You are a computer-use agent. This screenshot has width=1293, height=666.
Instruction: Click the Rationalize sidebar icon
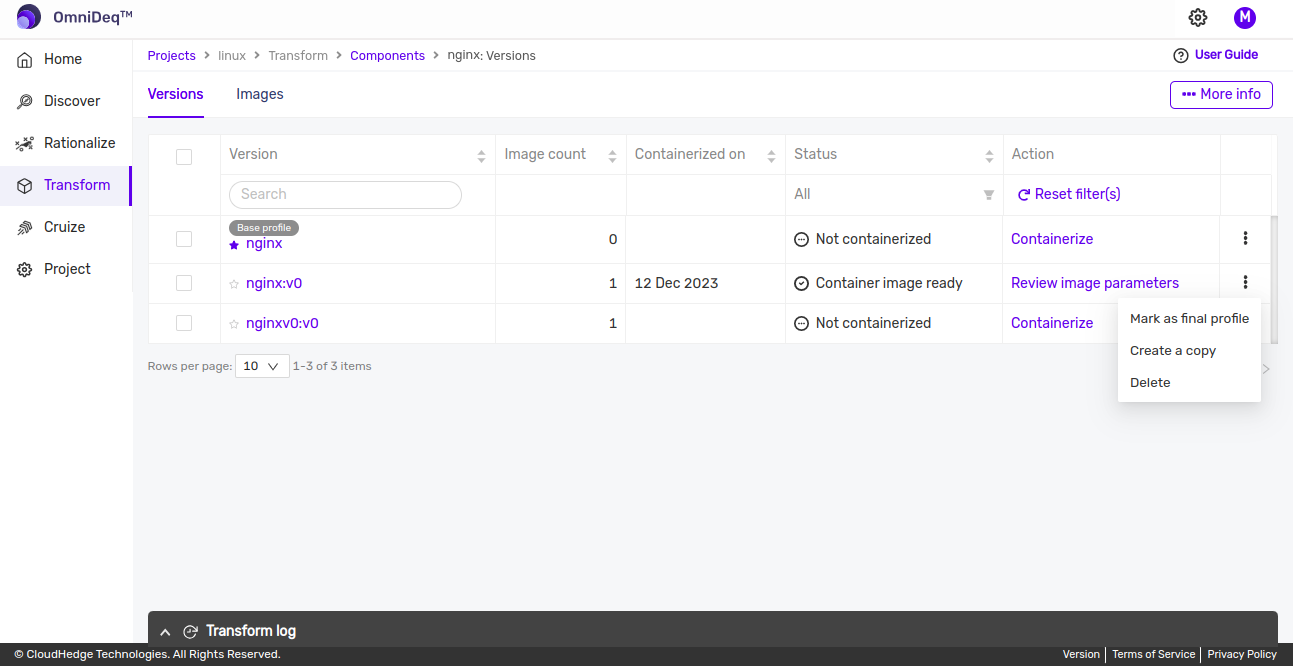coord(25,143)
